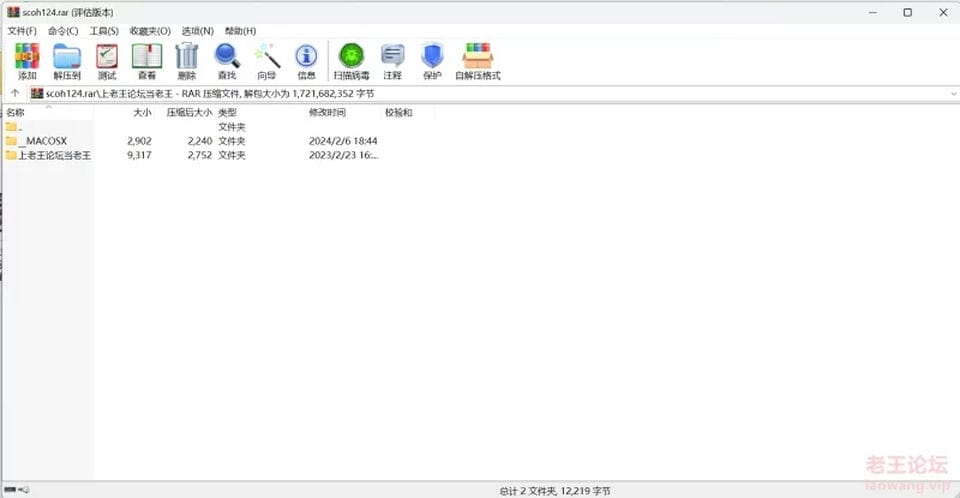Image resolution: width=960 pixels, height=498 pixels.
Task: Open the 工具(S) menu
Action: point(104,31)
